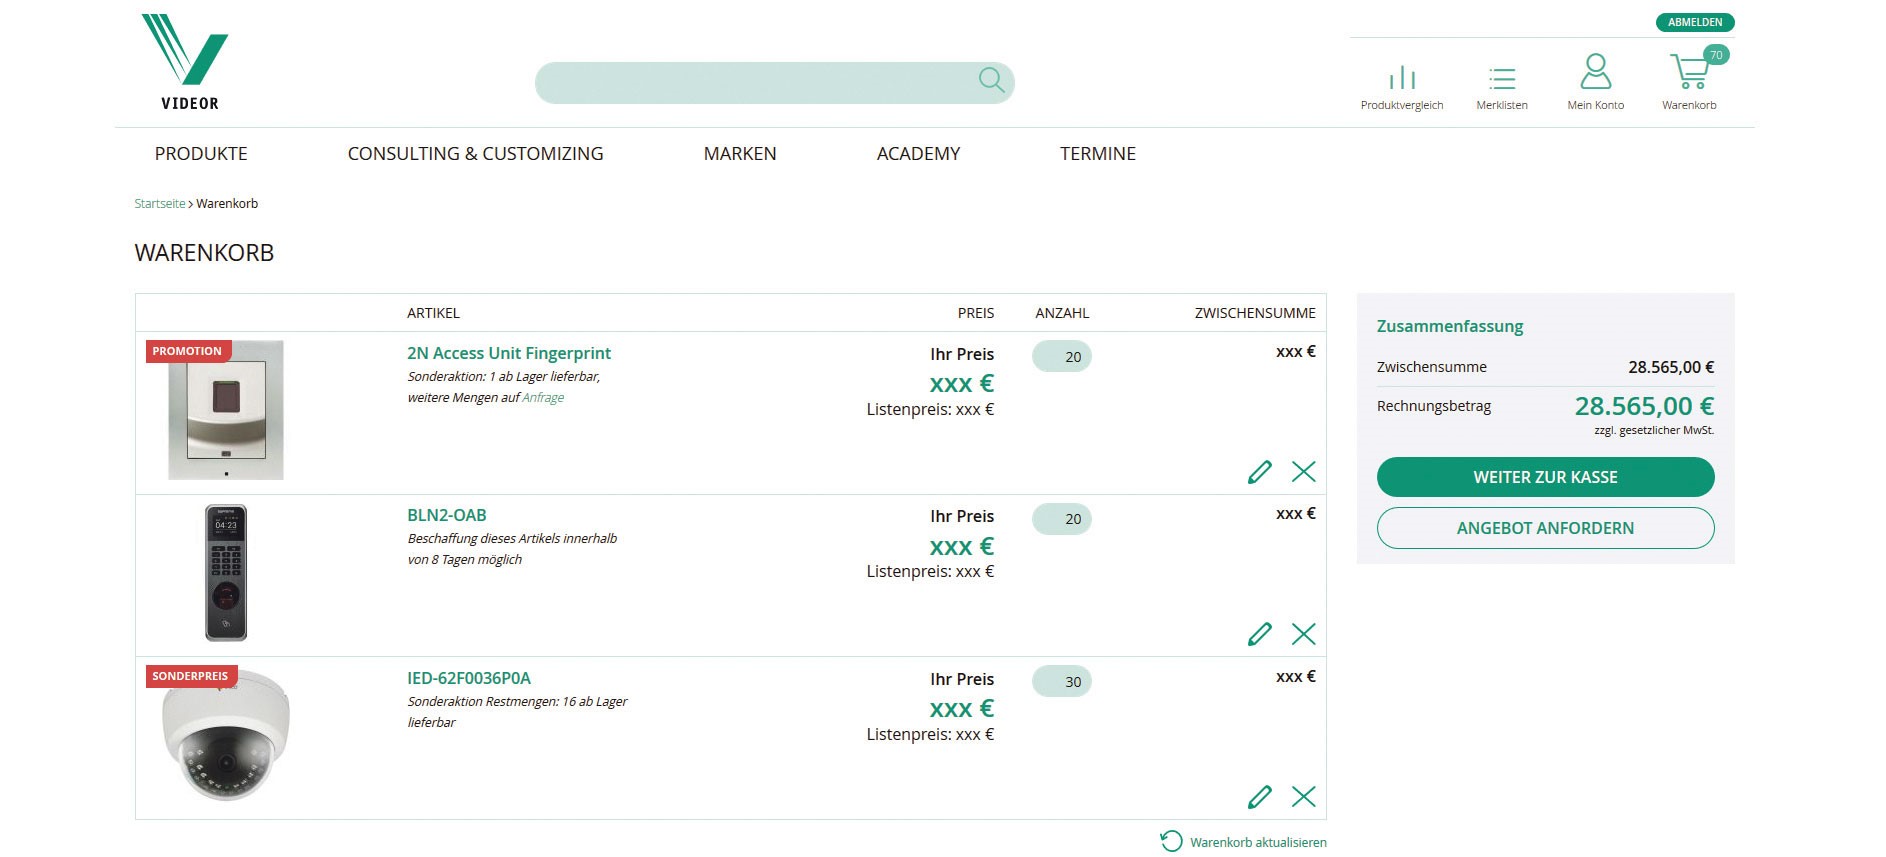Image resolution: width=1886 pixels, height=857 pixels.
Task: Click the ZWISCHENSUMME column header
Action: click(1255, 313)
